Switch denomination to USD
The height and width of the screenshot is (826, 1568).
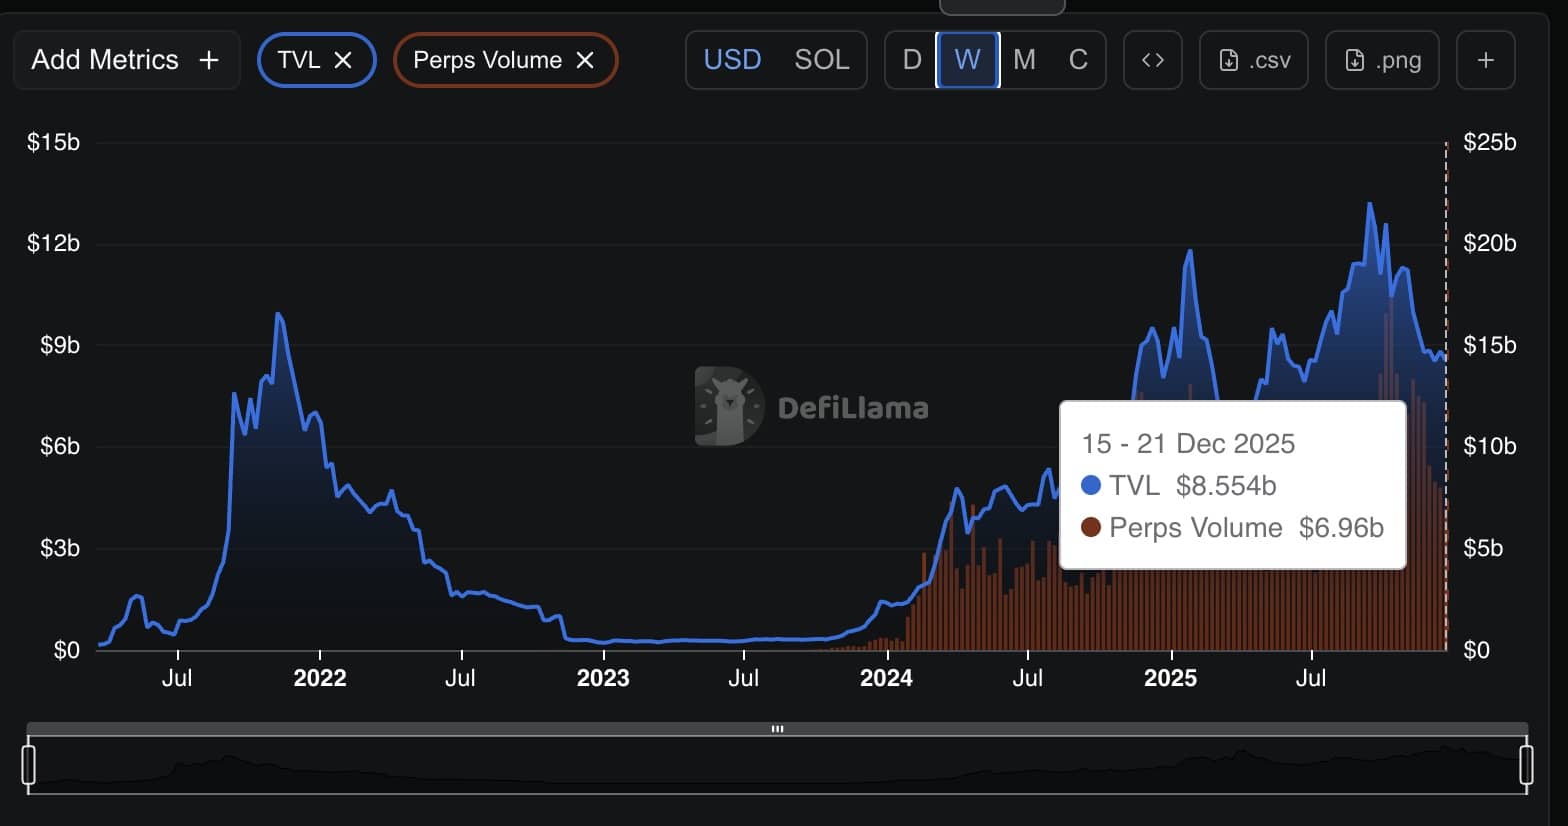coord(732,60)
